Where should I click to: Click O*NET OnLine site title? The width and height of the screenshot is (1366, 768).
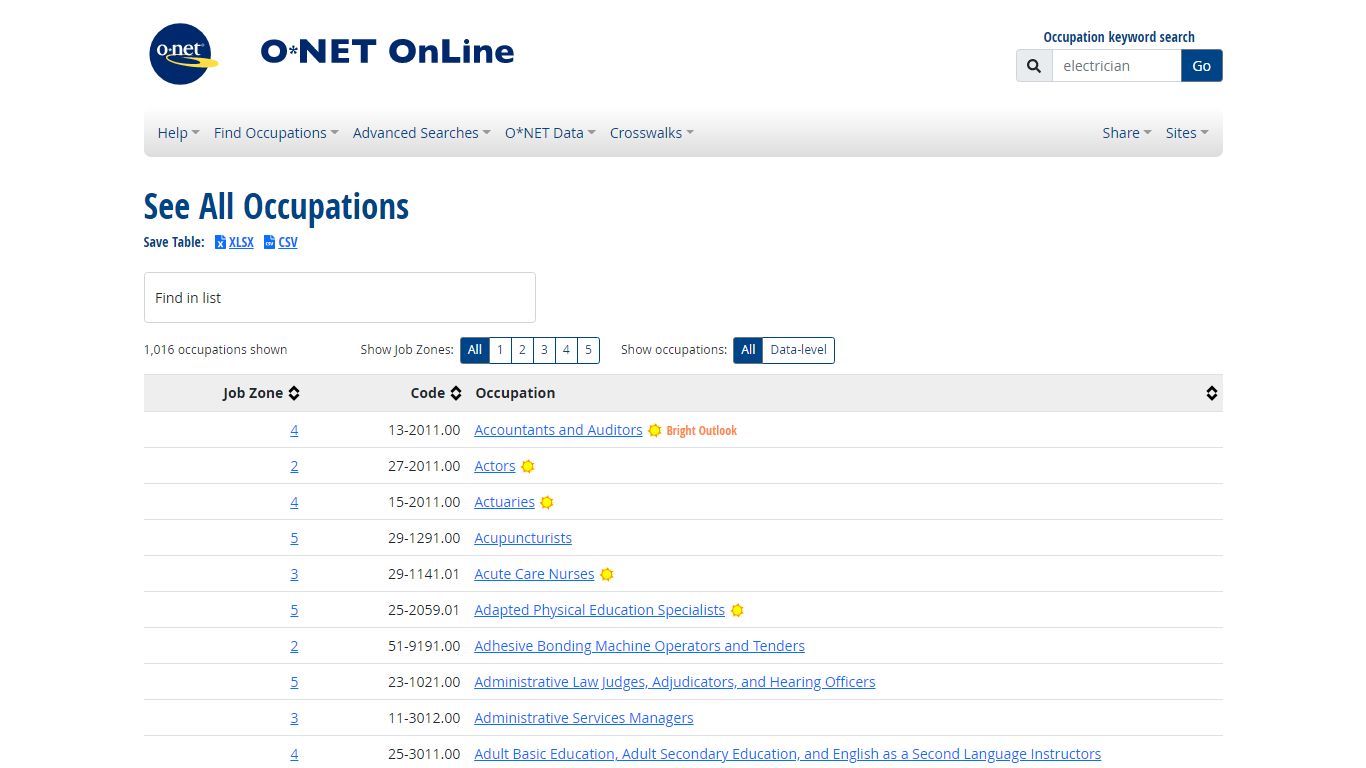click(387, 51)
